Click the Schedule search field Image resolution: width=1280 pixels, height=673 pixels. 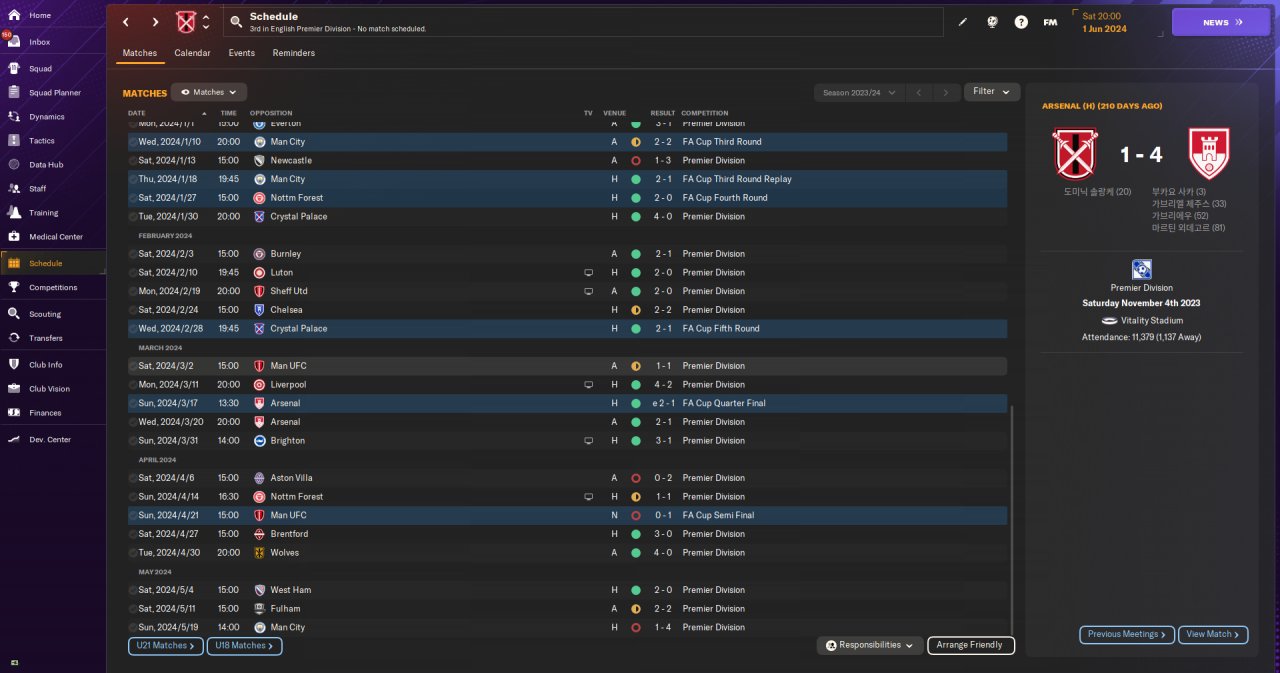(583, 22)
